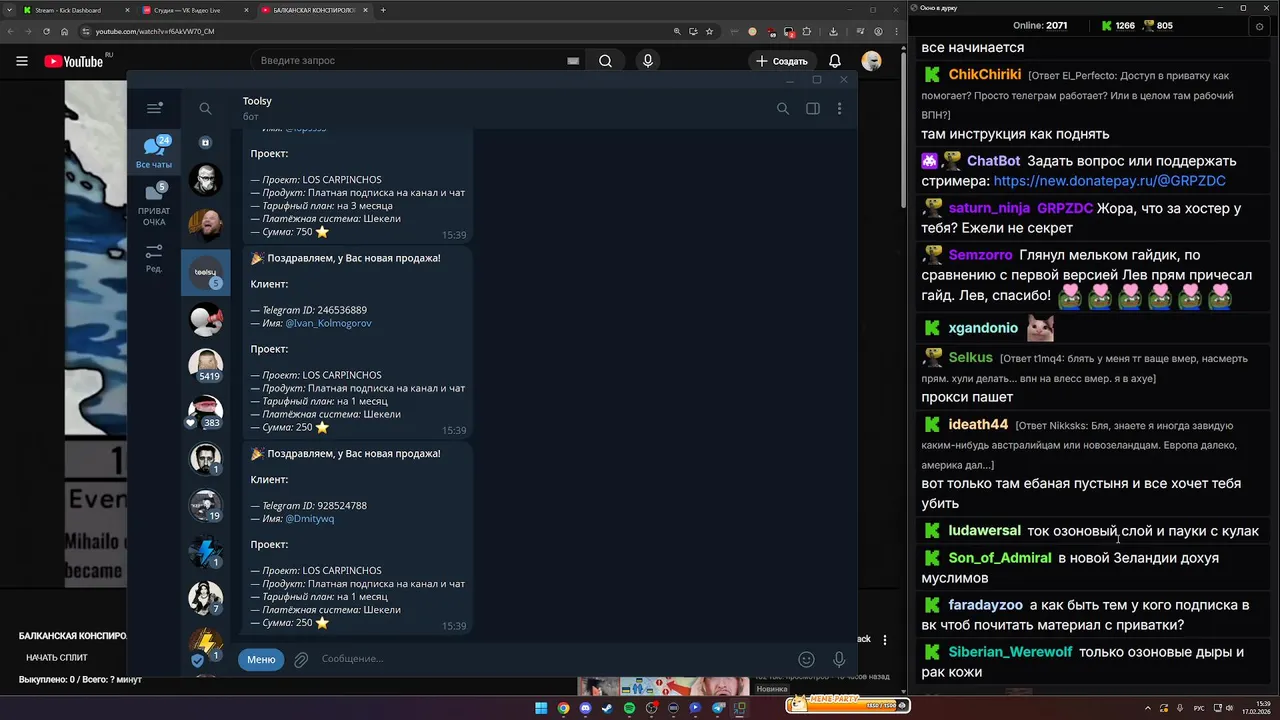Open the 'Ред.' folder edit option
Viewport: 1280px width, 720px height.
point(154,257)
